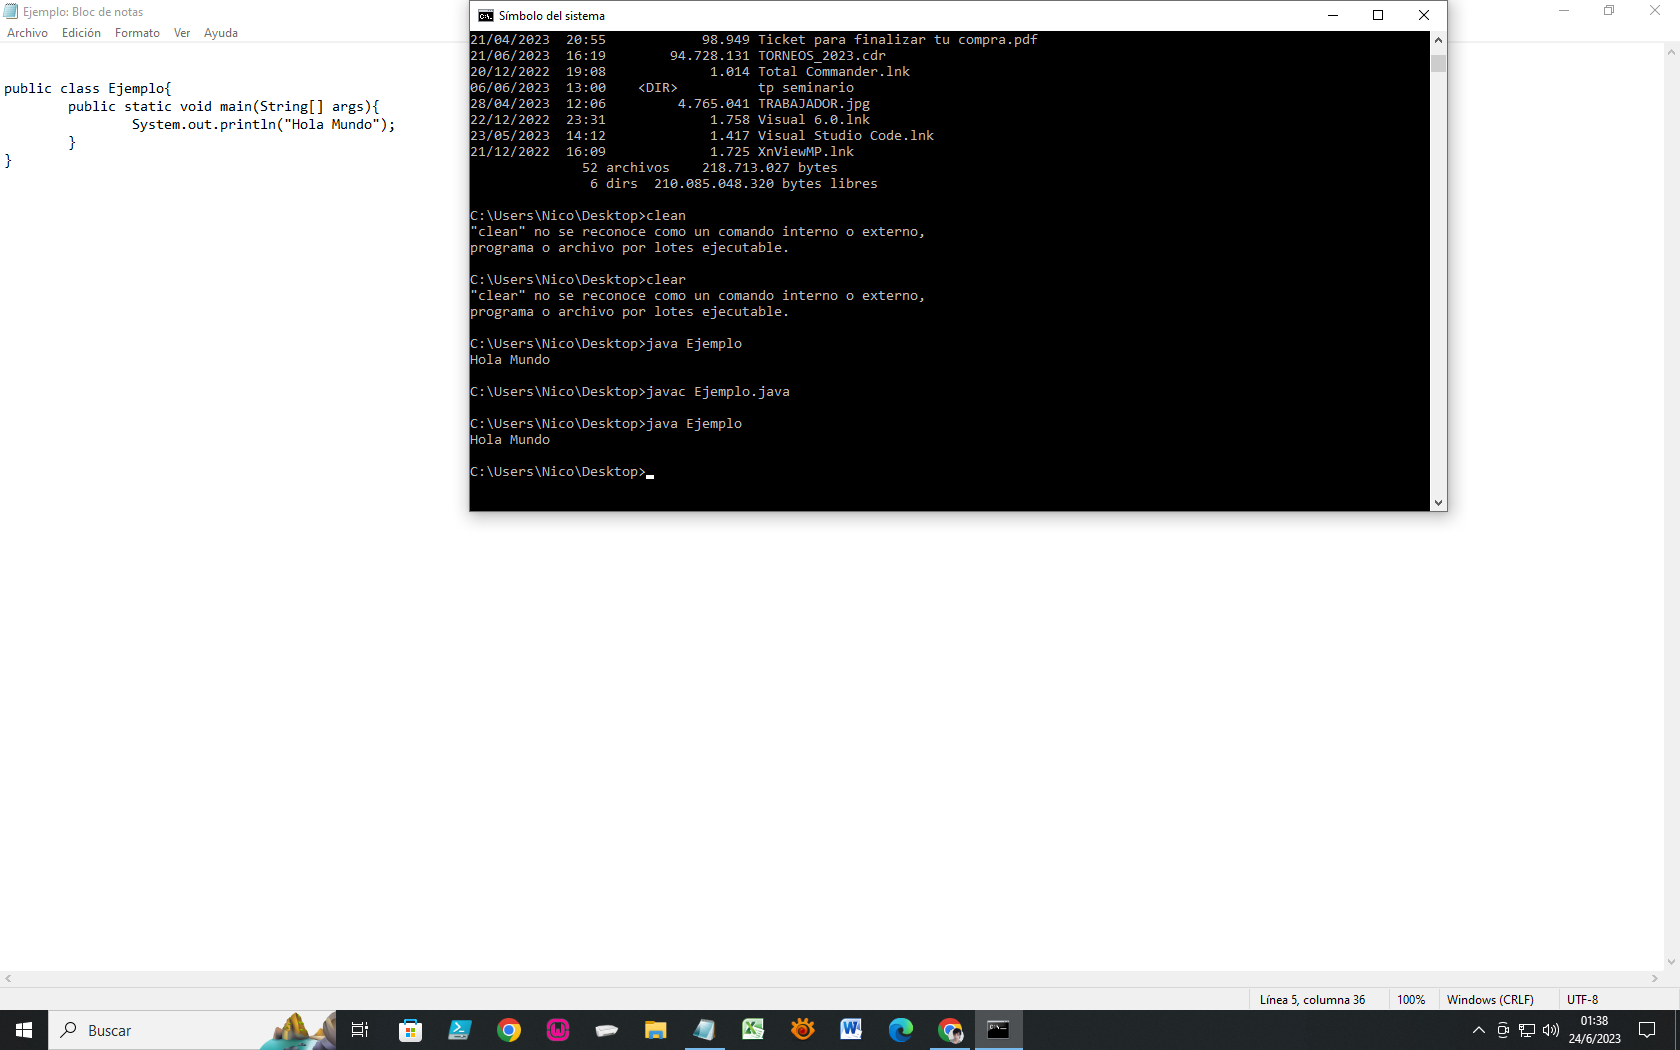
Task: Open the Edición menu in Notepad
Action: 81,33
